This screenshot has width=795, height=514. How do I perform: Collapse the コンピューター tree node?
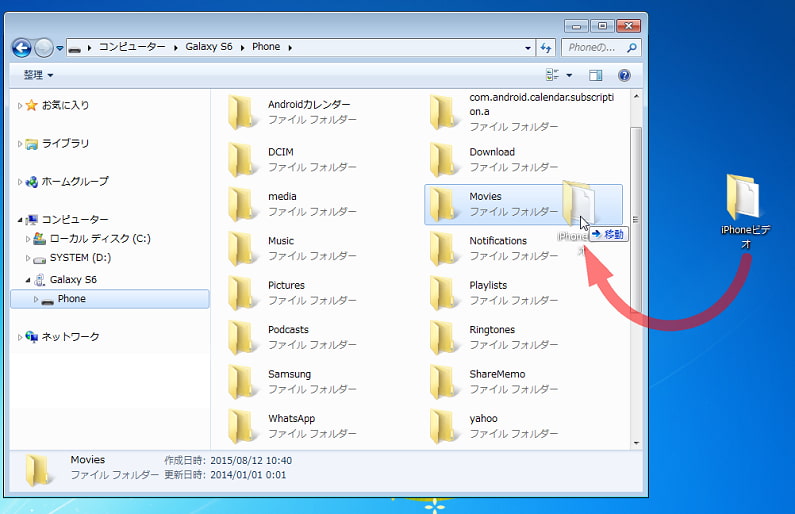[x=19, y=220]
